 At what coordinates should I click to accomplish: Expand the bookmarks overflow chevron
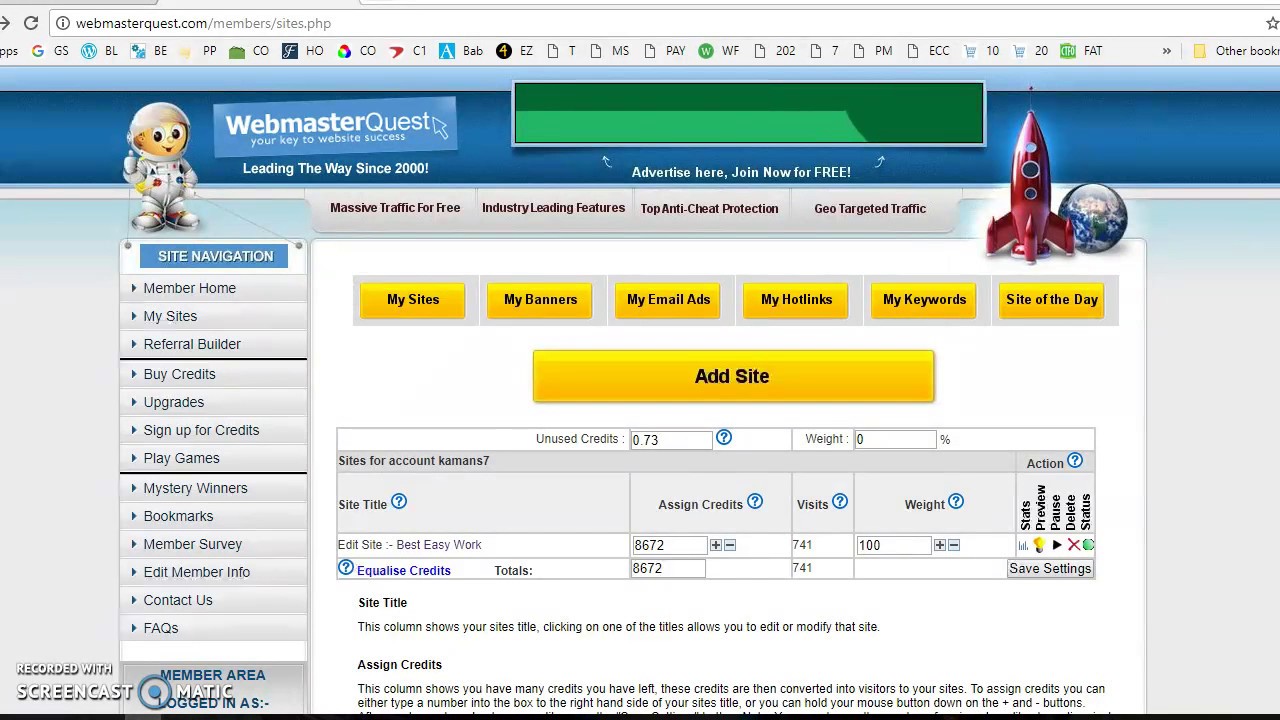(x=1166, y=51)
